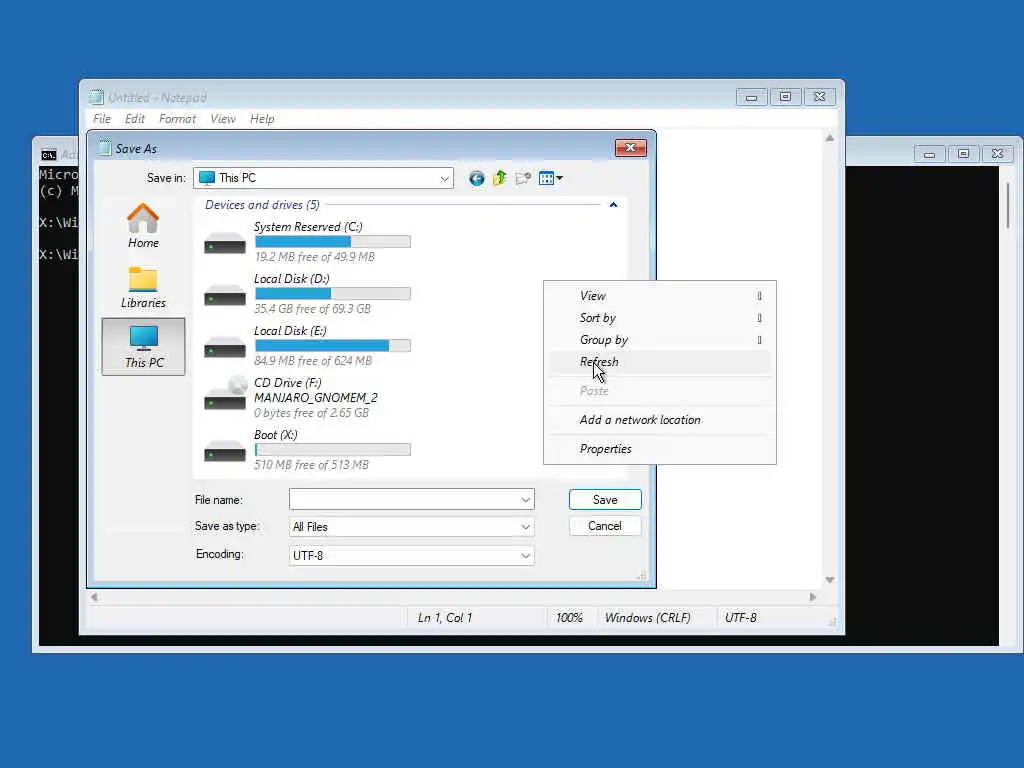Select the CD Drive (F:) icon
The image size is (1024, 768).
point(225,394)
